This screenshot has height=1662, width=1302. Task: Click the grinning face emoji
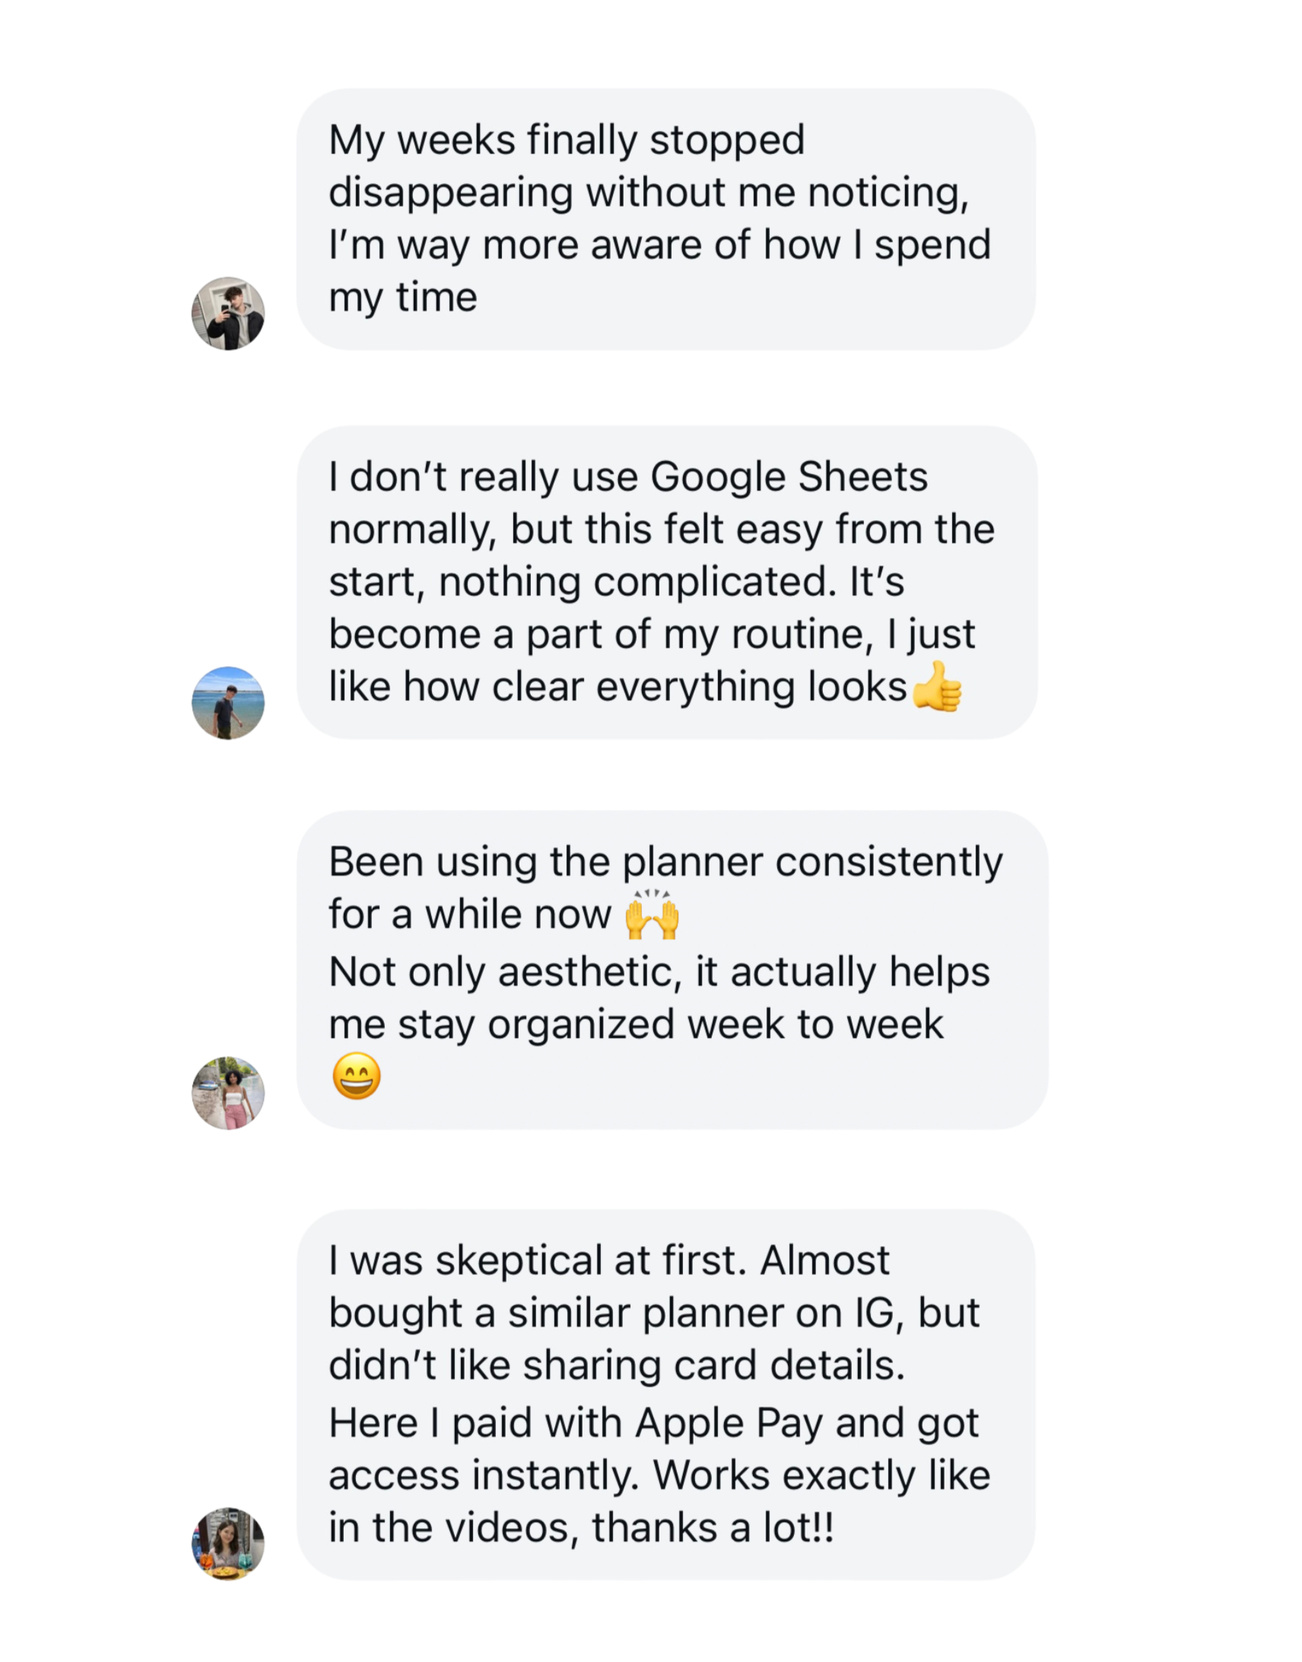[356, 1077]
